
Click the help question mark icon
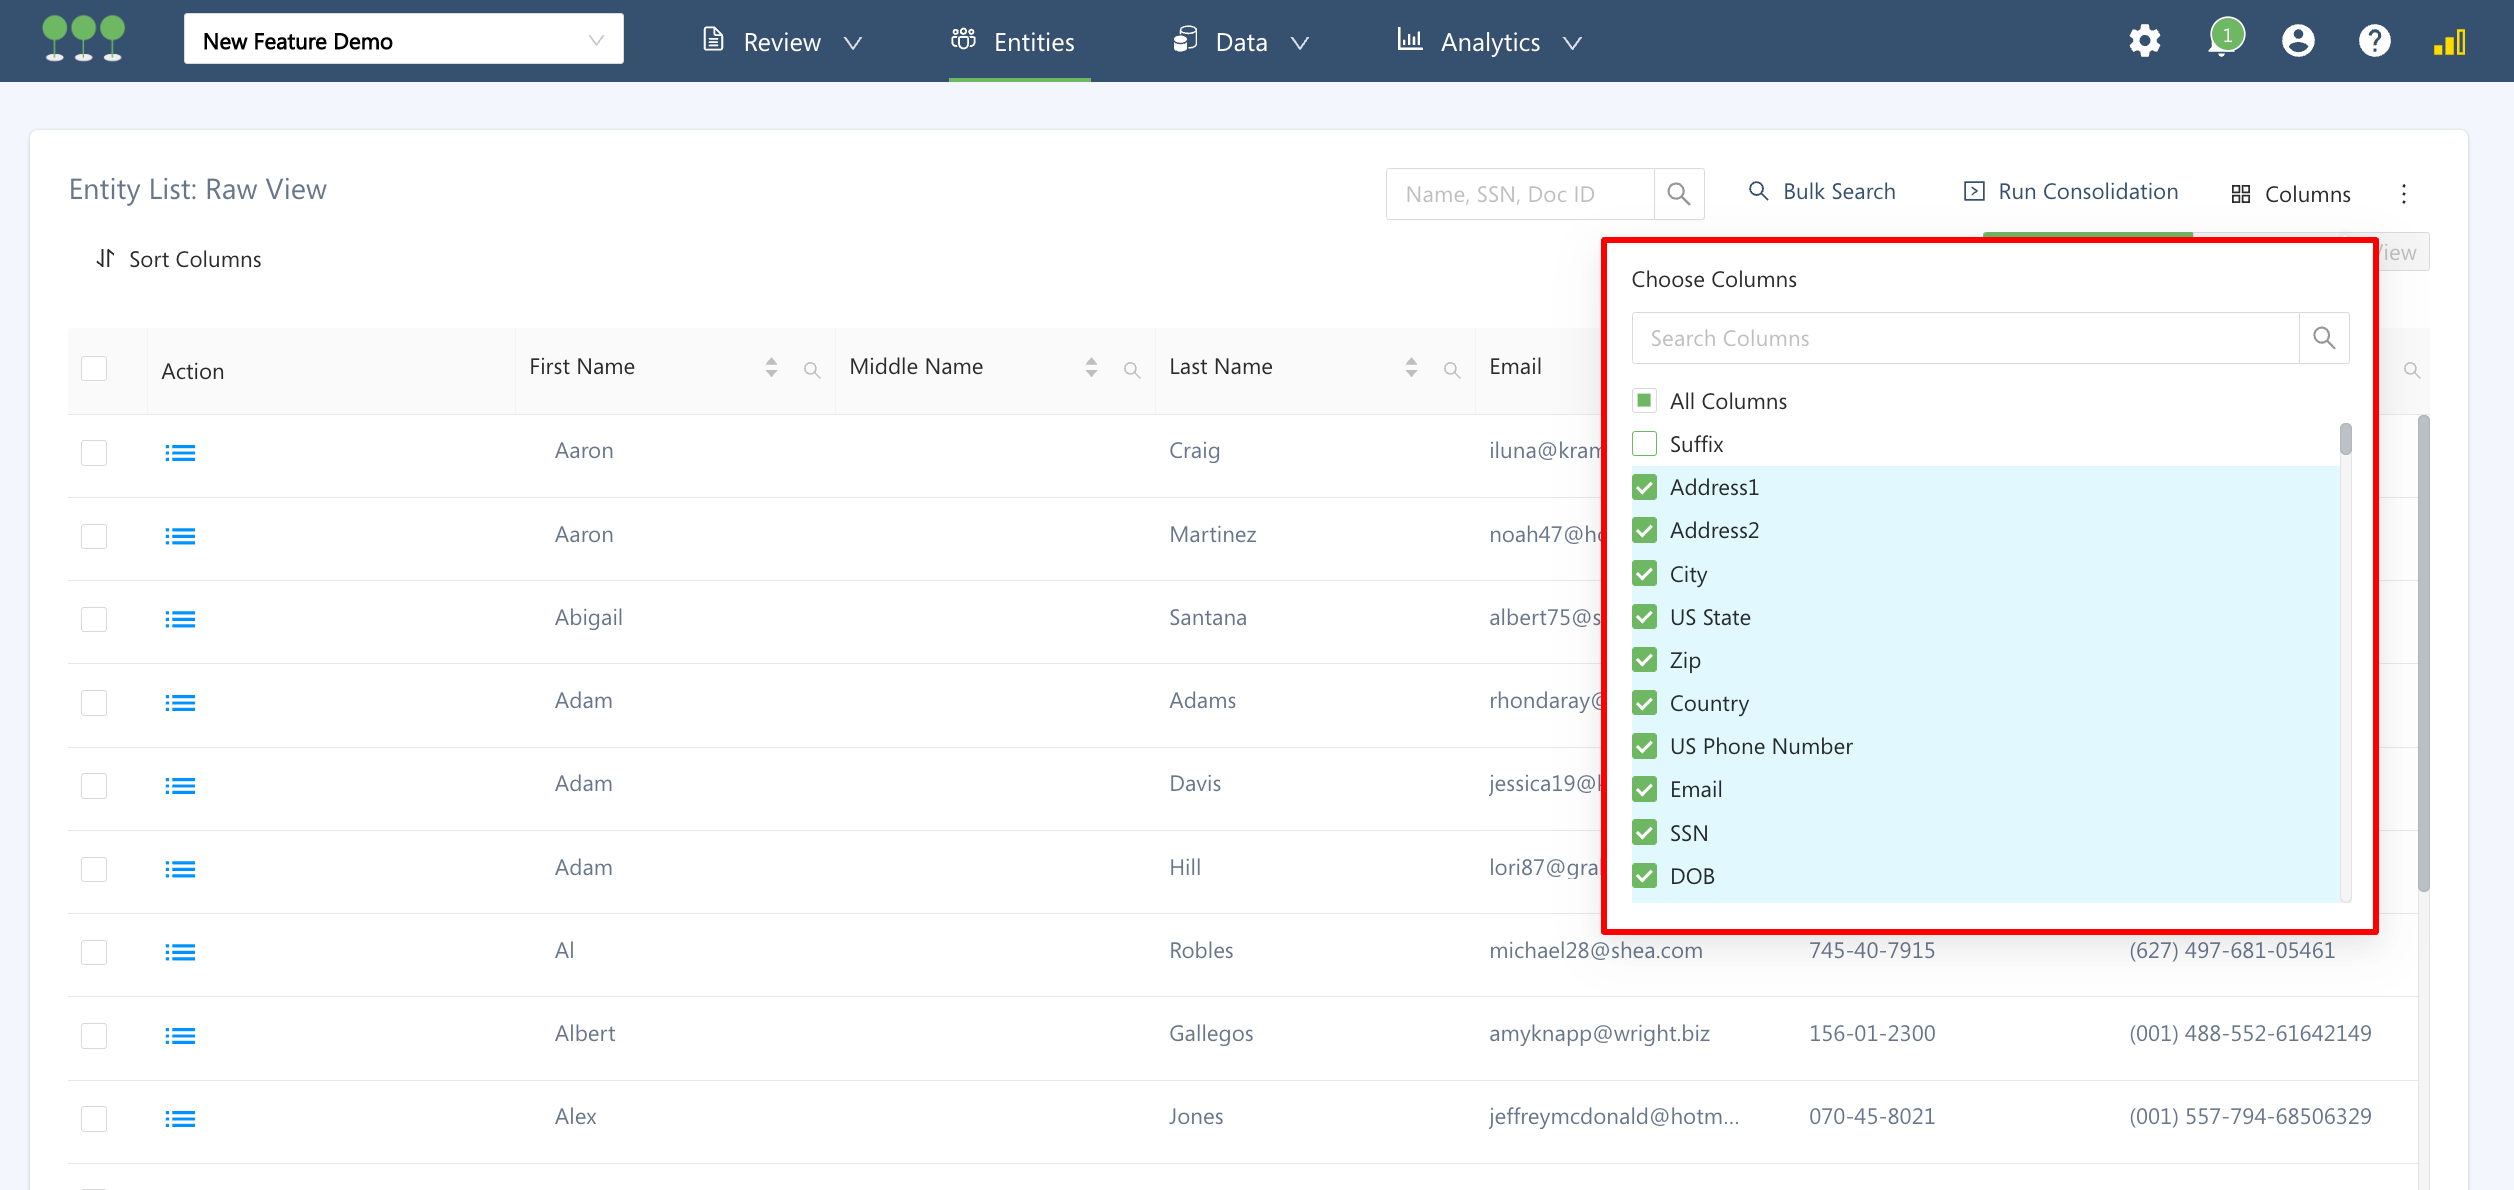click(2374, 41)
